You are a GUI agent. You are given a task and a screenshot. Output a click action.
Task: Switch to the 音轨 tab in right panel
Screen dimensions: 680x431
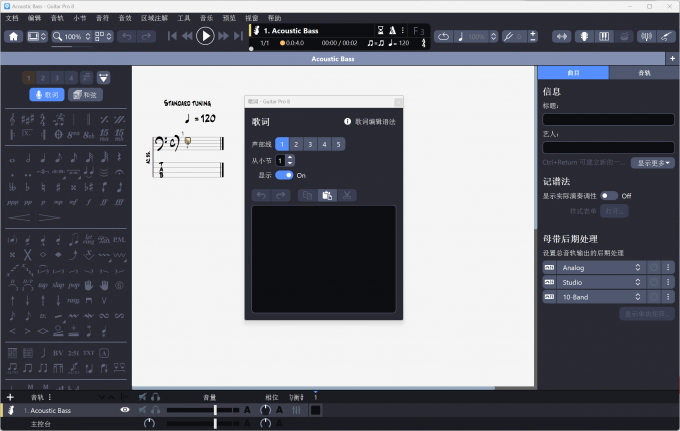pos(643,73)
